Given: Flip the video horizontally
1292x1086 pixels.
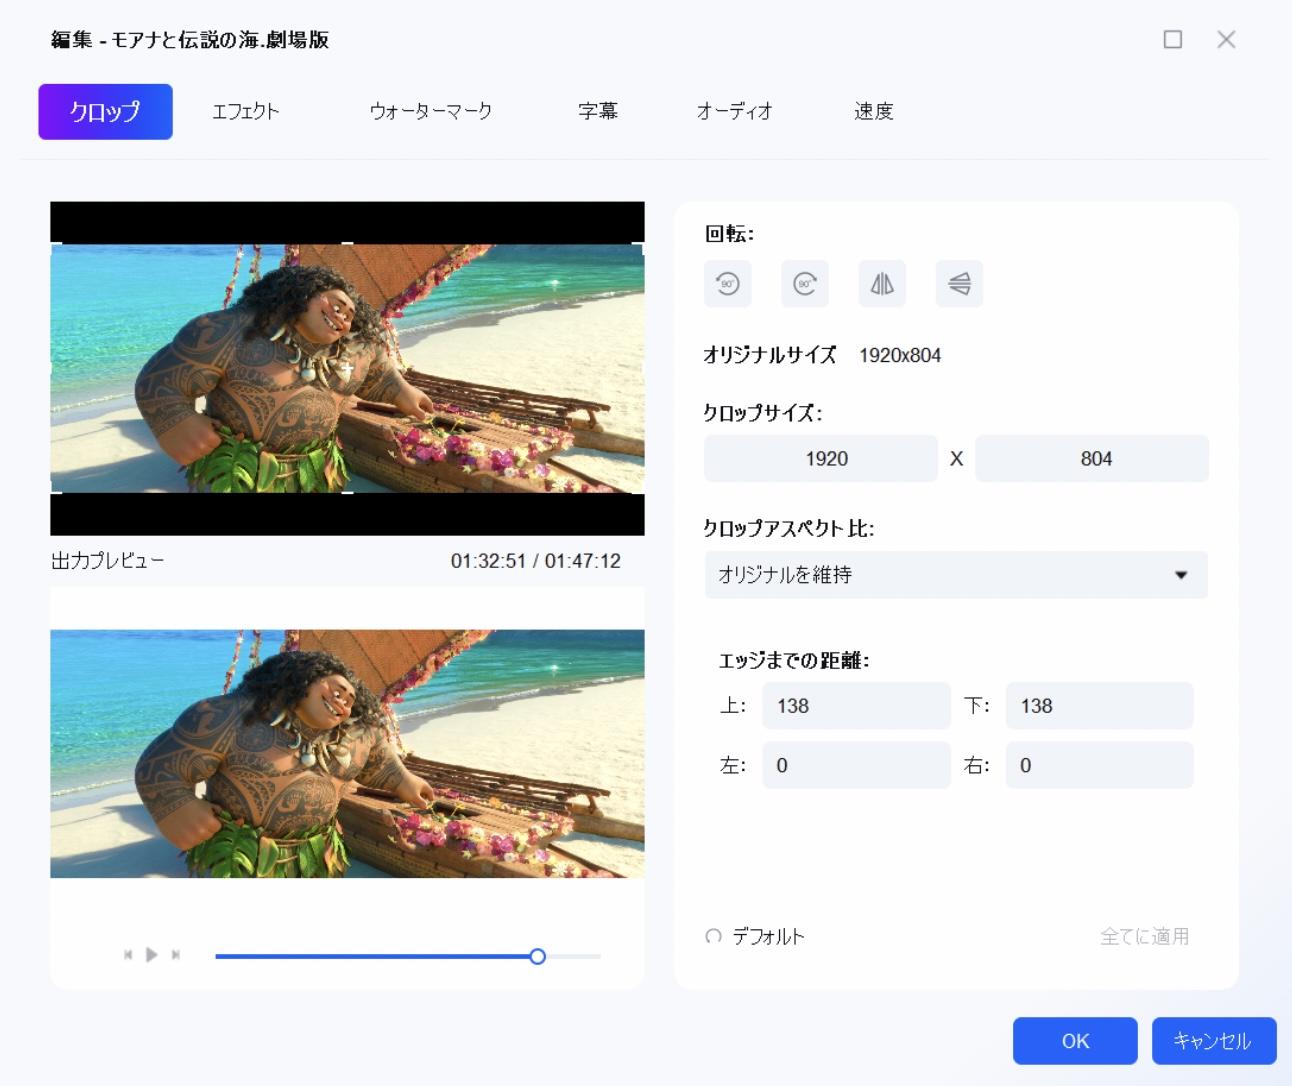Looking at the screenshot, I should click(882, 284).
